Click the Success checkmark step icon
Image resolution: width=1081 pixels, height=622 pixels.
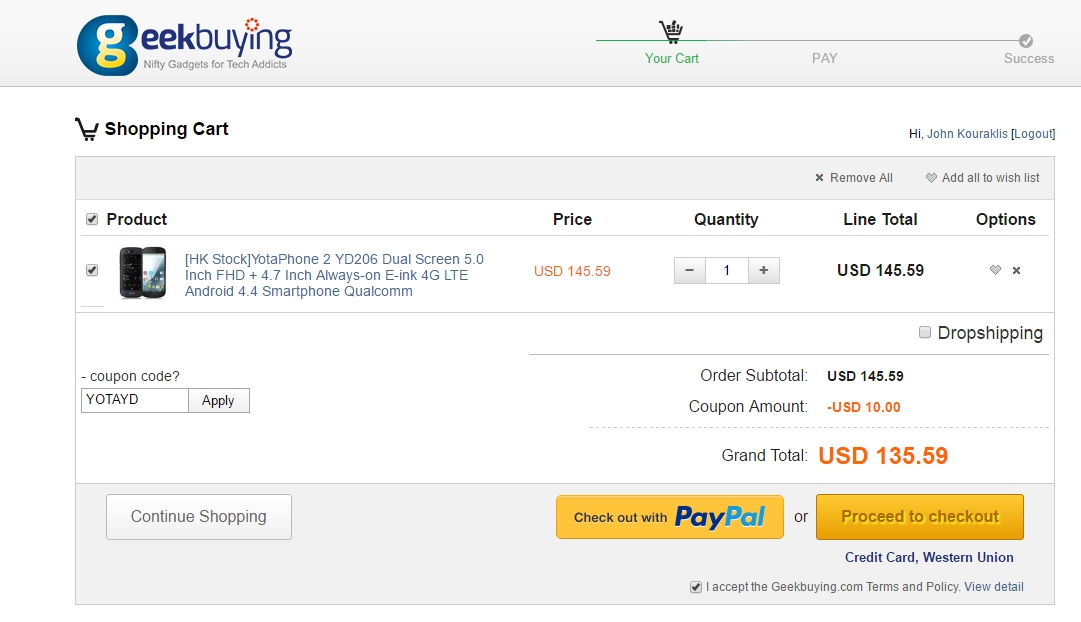(1026, 41)
